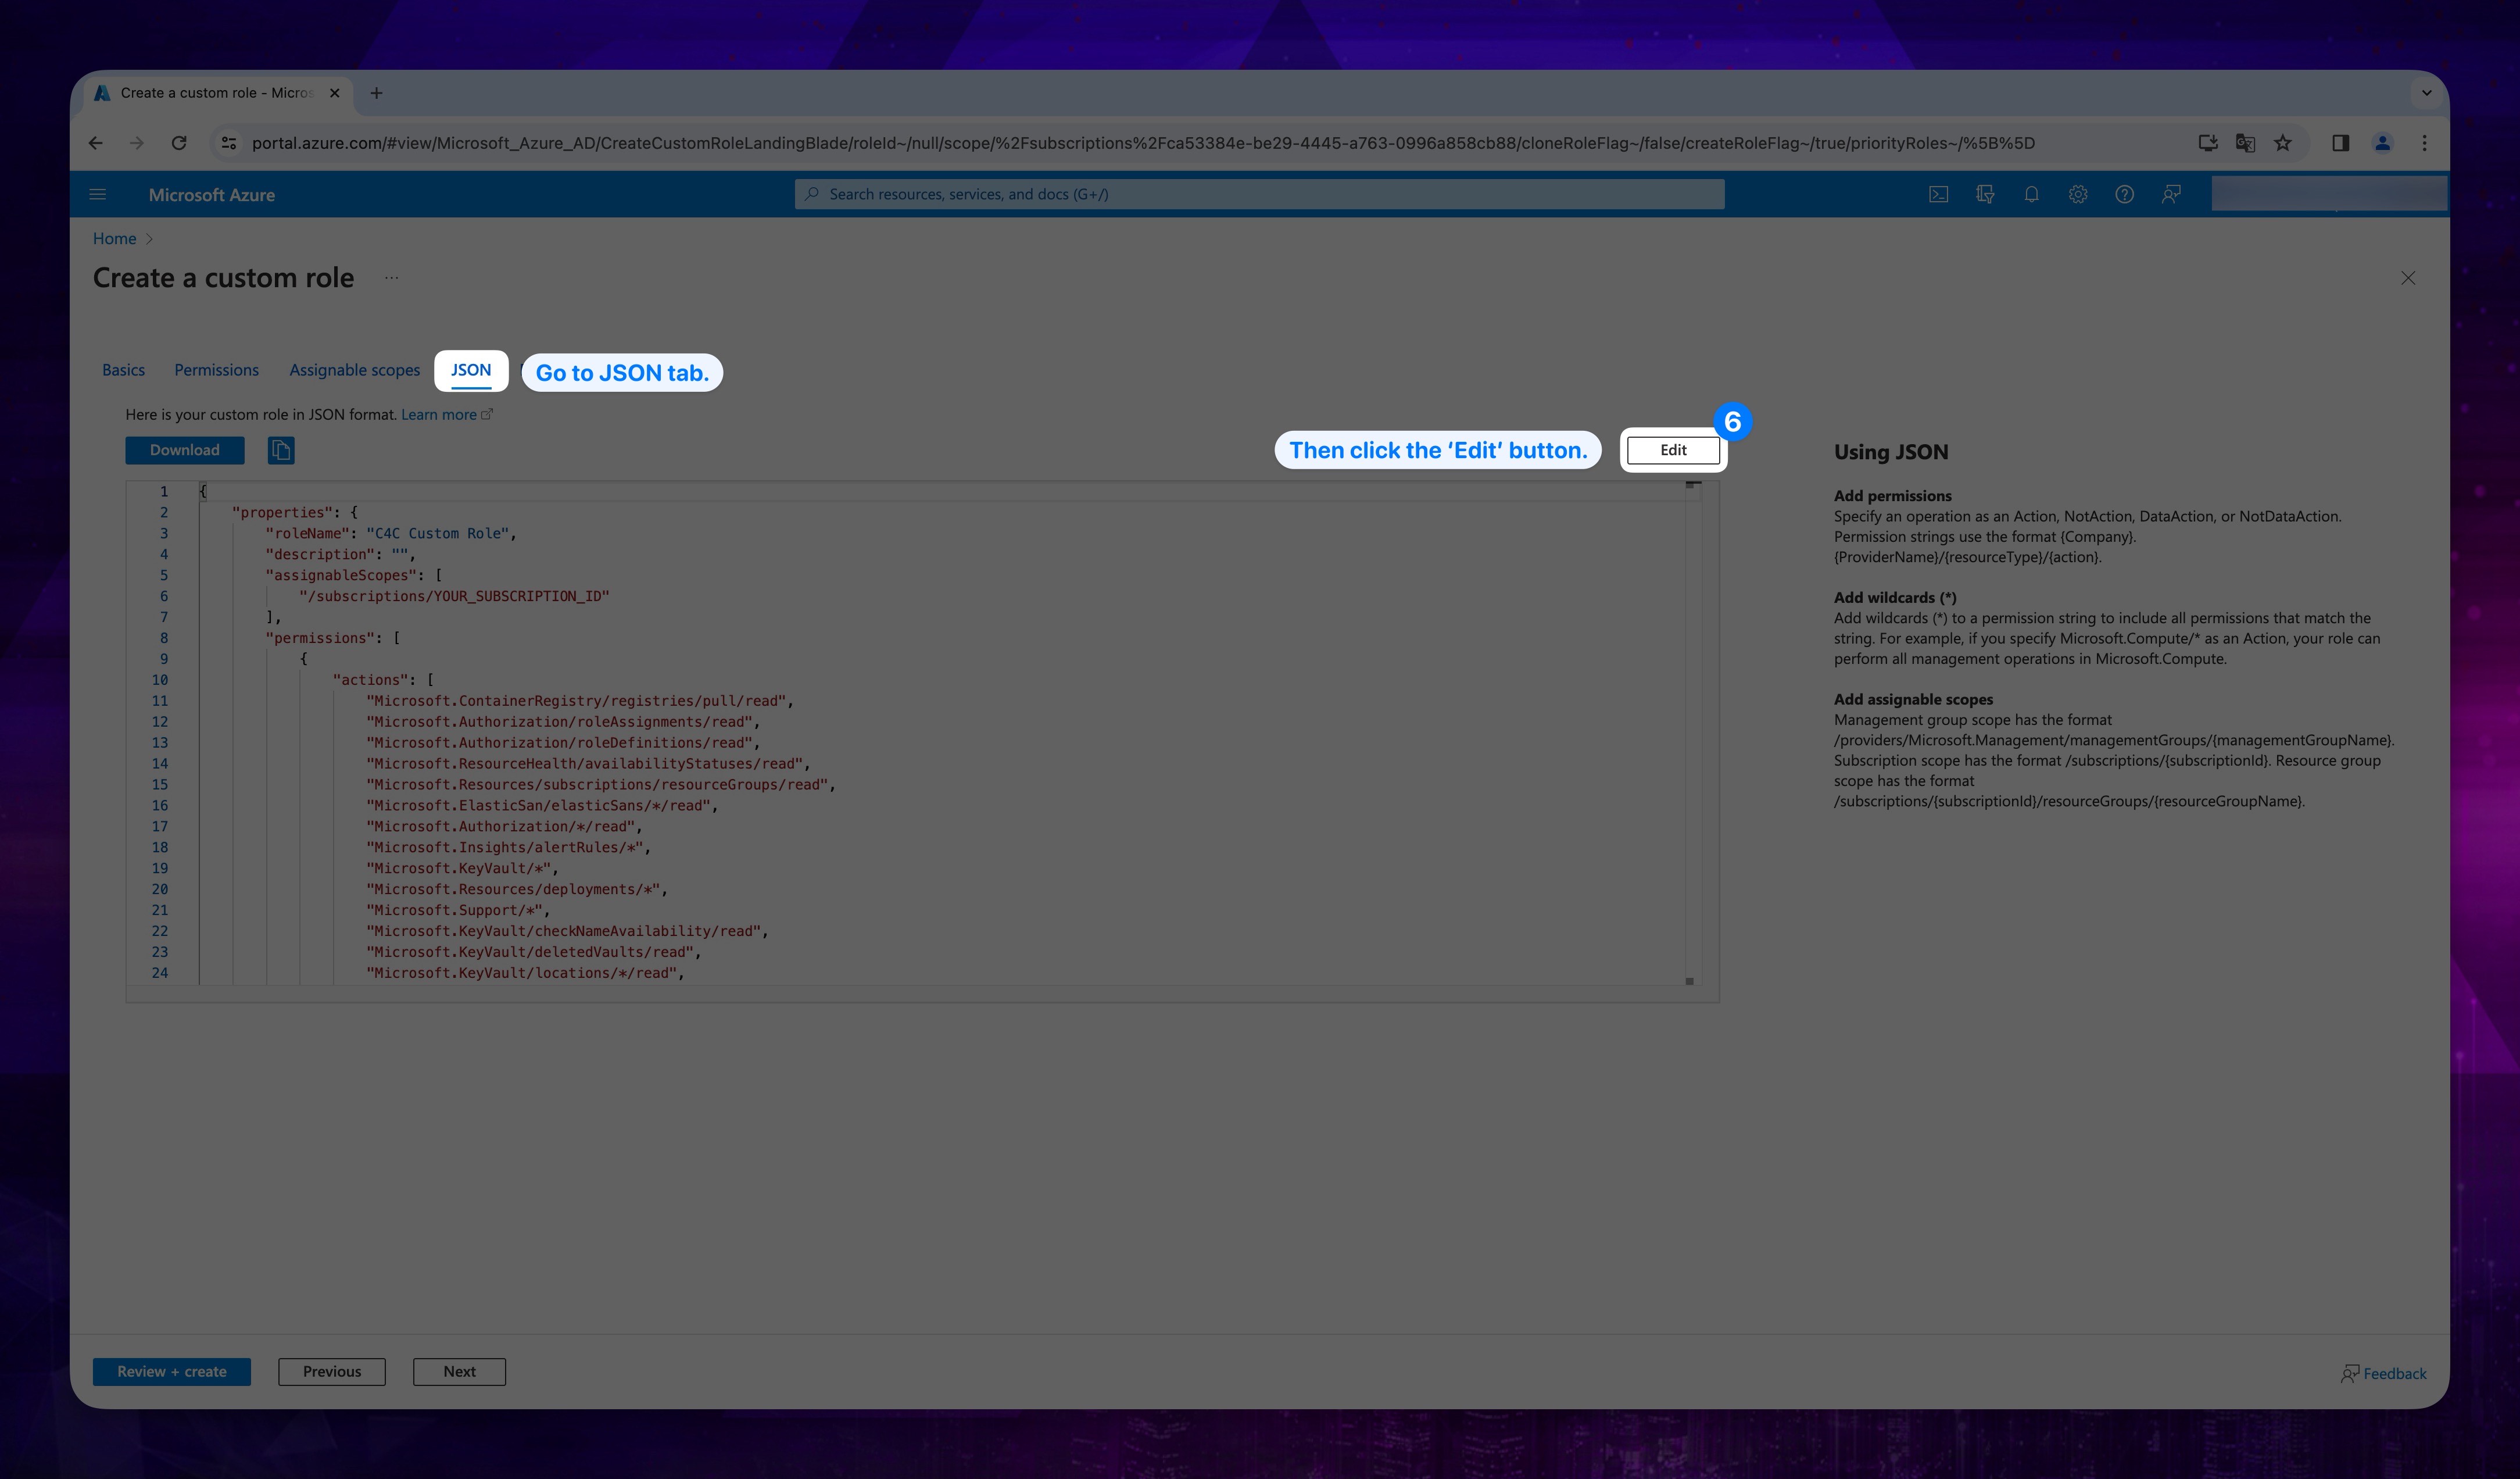This screenshot has width=2520, height=1479.
Task: Switch to the Basics tab
Action: coord(123,370)
